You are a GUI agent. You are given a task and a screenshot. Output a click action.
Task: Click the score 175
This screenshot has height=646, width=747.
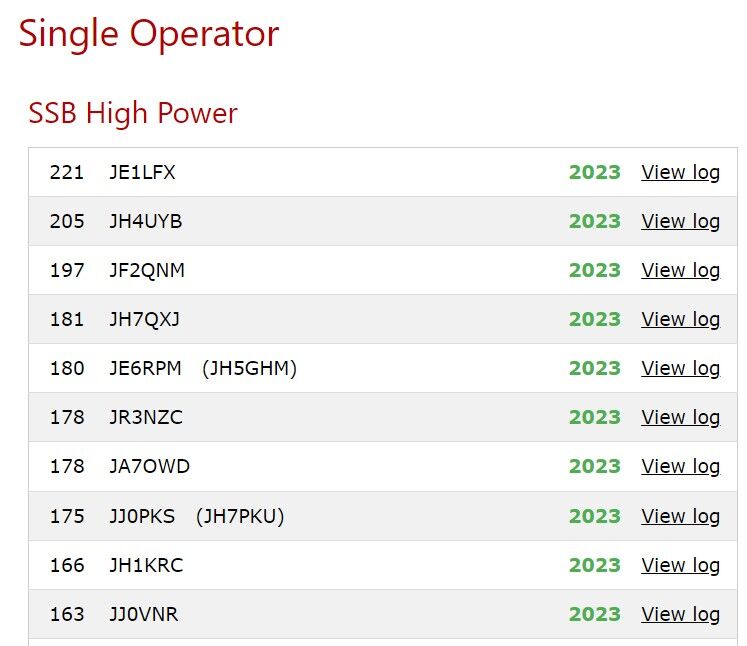tap(67, 516)
